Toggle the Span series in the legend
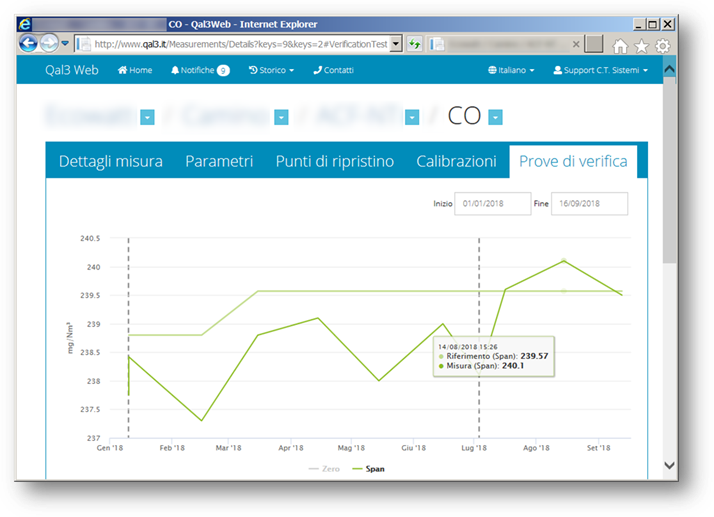The width and height of the screenshot is (714, 517). click(368, 468)
